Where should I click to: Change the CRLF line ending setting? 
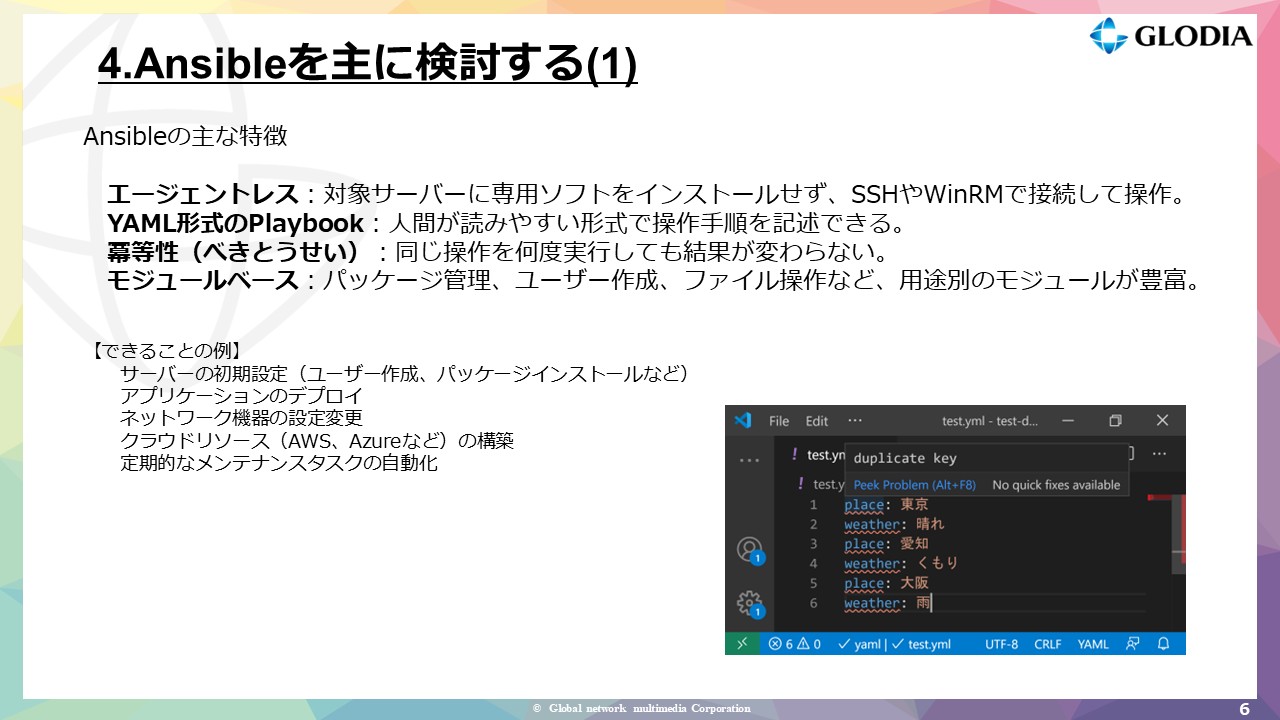coord(1048,644)
